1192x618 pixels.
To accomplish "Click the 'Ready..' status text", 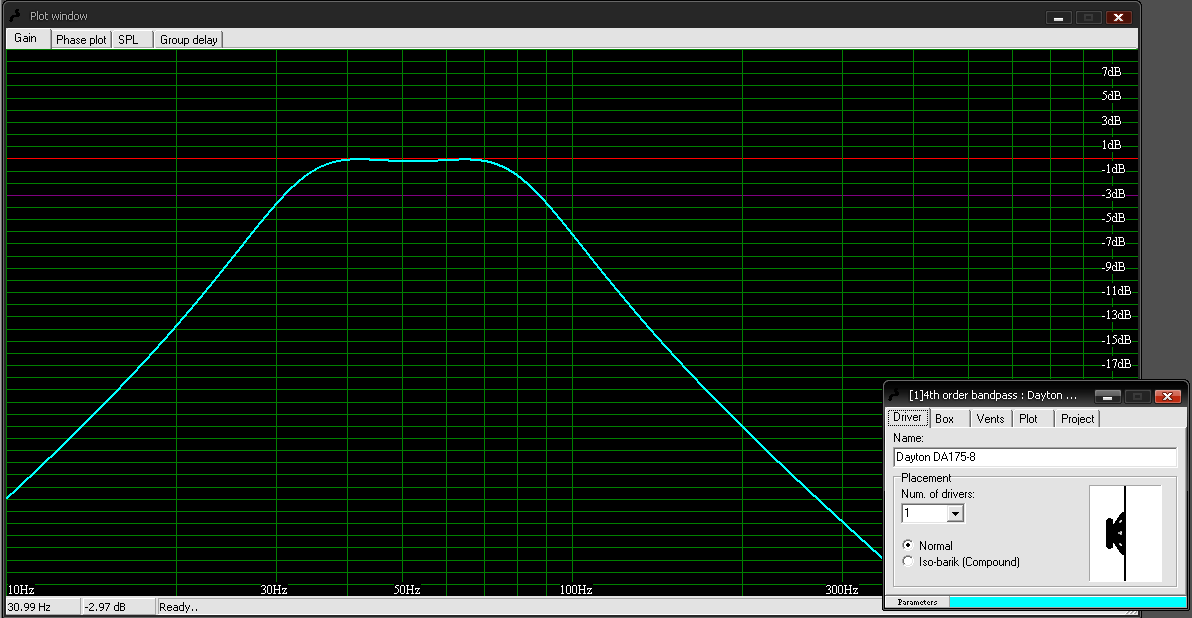I will 179,607.
